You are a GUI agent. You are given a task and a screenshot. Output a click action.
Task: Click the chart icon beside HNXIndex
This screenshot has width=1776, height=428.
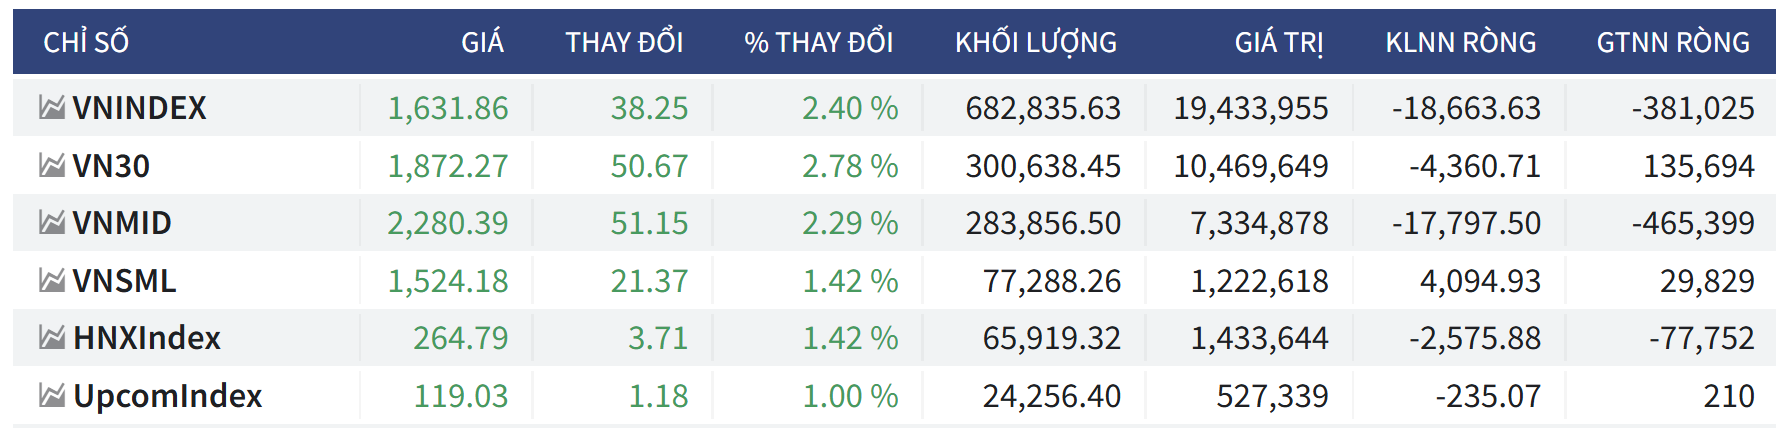52,338
